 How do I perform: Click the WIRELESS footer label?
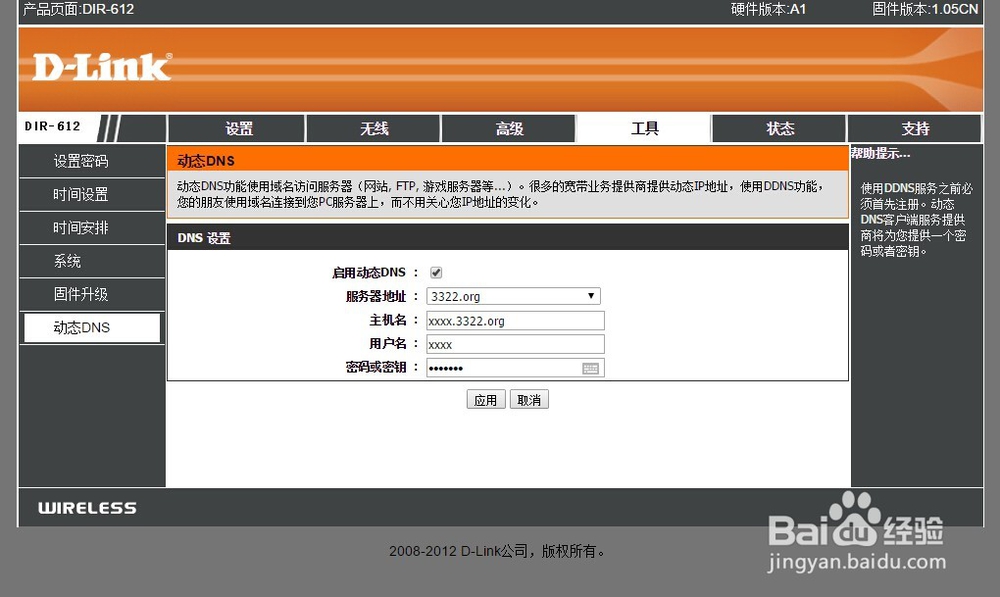87,508
